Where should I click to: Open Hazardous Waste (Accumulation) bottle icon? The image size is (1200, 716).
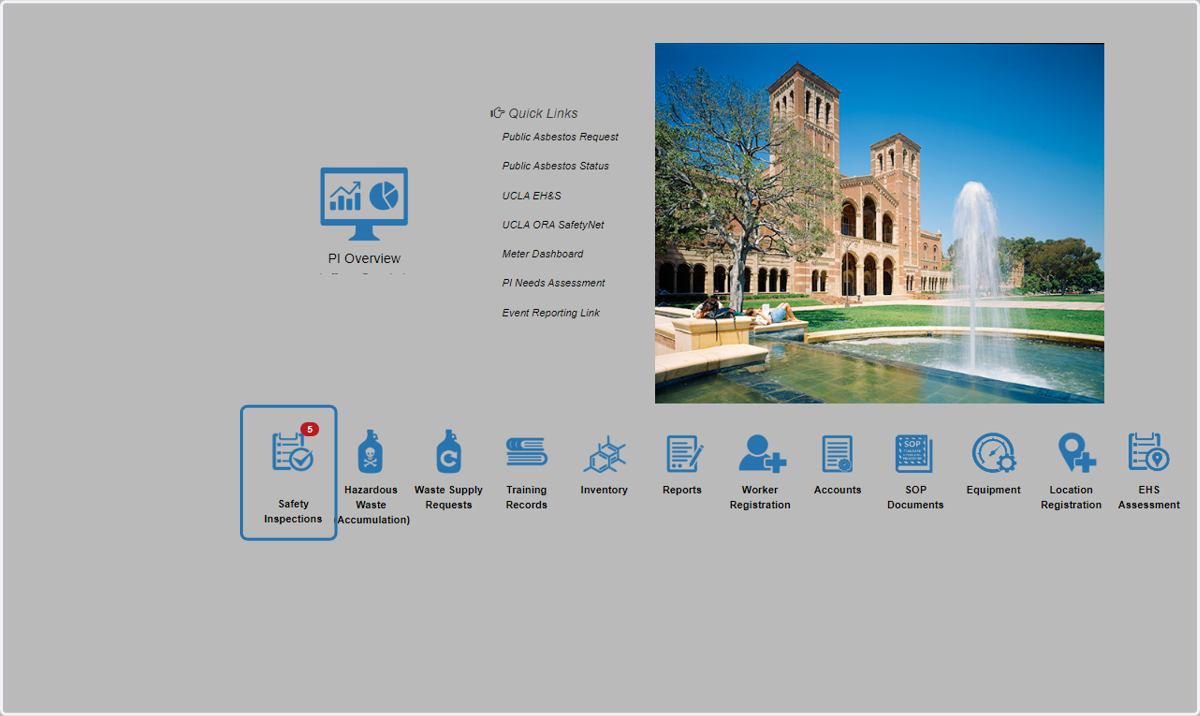click(x=370, y=453)
